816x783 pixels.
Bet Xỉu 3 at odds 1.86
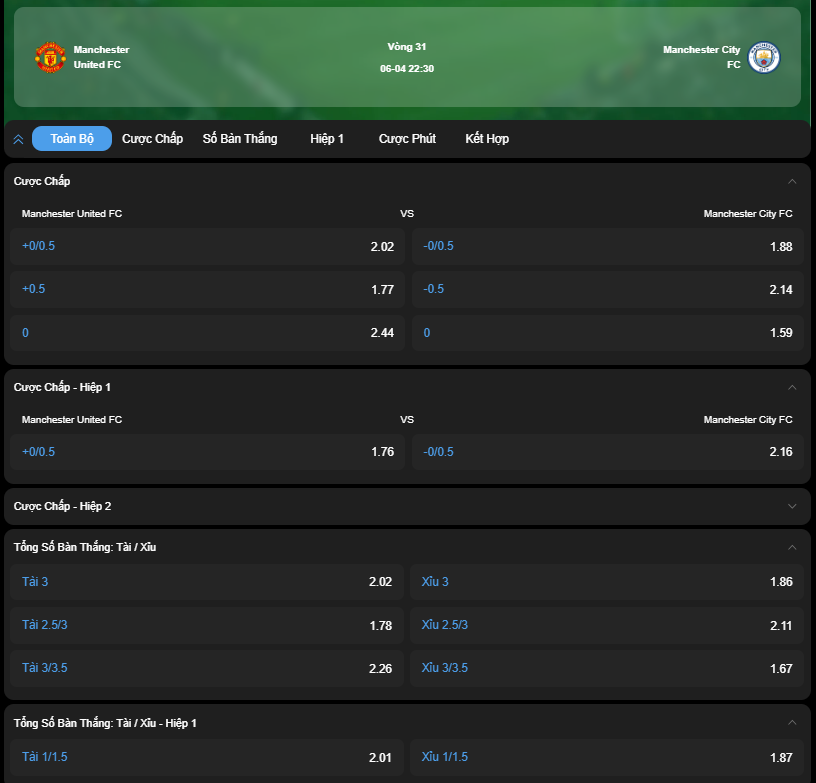click(x=607, y=582)
